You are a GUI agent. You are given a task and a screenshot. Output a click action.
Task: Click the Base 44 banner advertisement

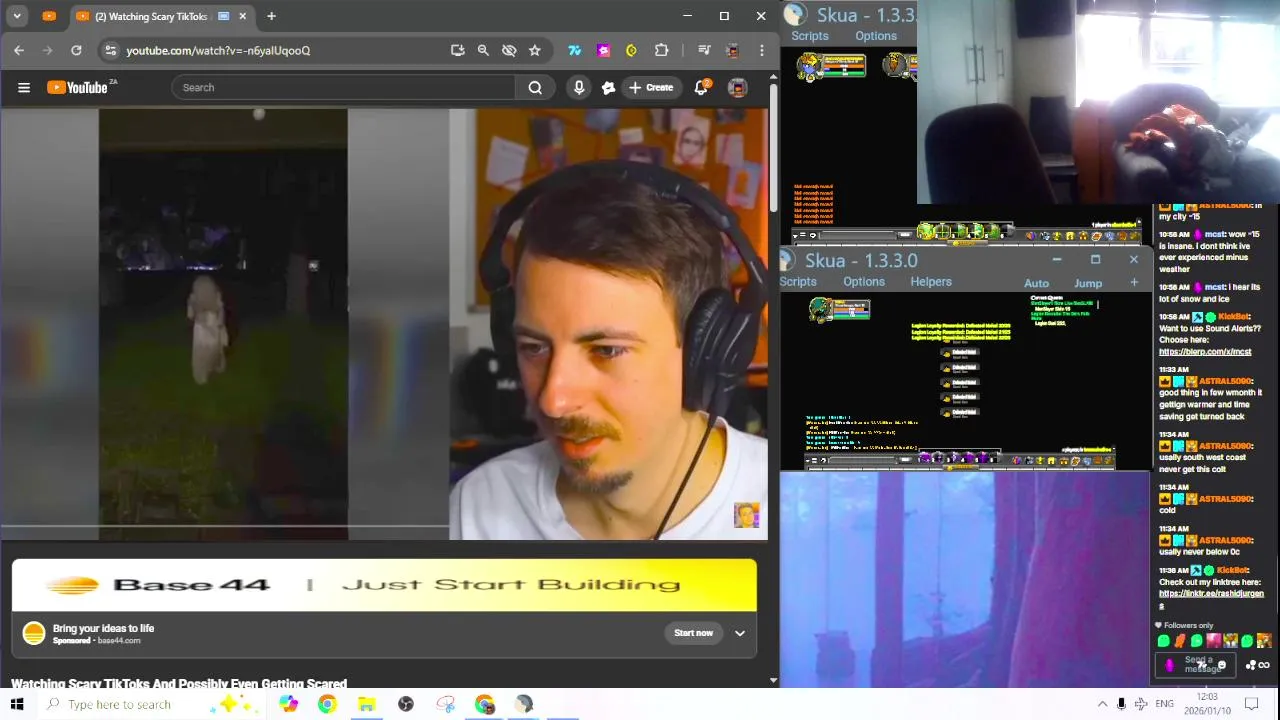tap(384, 585)
